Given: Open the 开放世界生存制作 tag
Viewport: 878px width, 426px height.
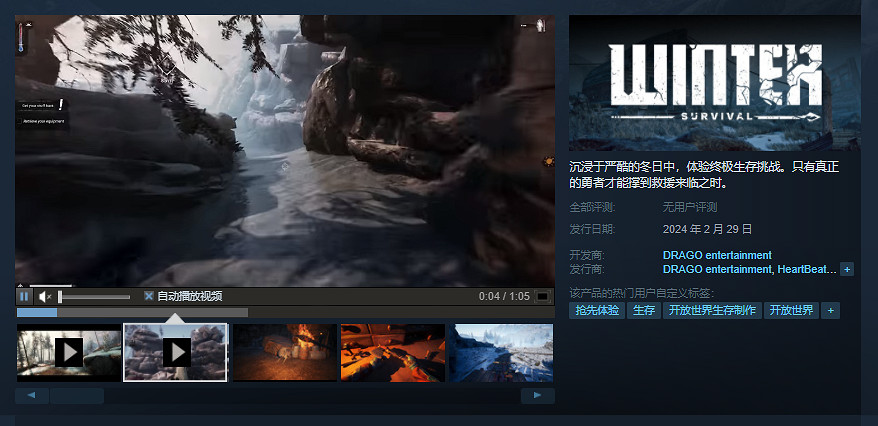Looking at the screenshot, I should [712, 311].
